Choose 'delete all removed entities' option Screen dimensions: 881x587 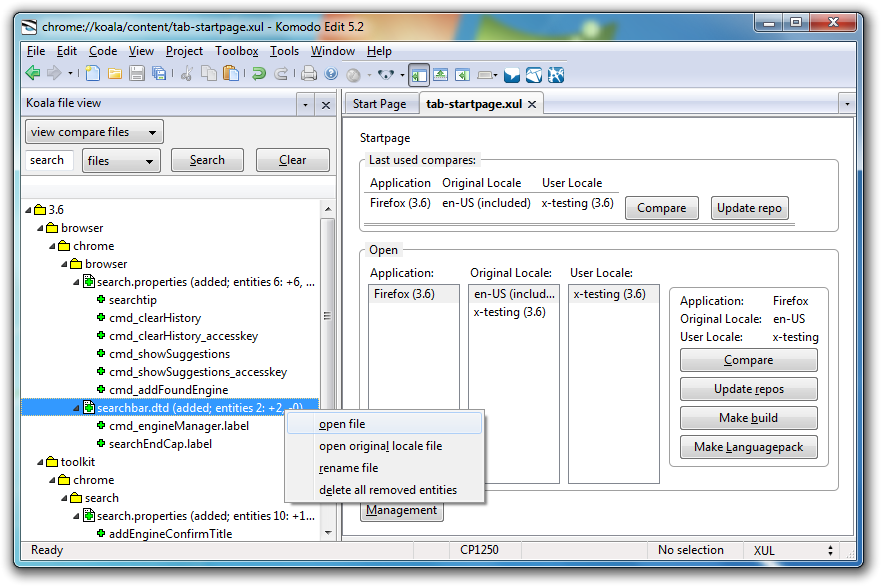pyautogui.click(x=385, y=490)
